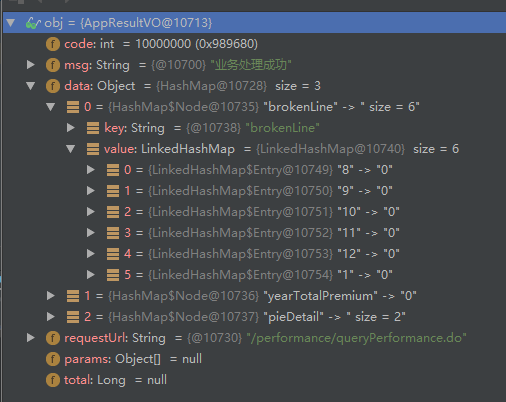This screenshot has width=506, height=402.
Task: Expand the requestUrl String node
Action: (x=31, y=338)
